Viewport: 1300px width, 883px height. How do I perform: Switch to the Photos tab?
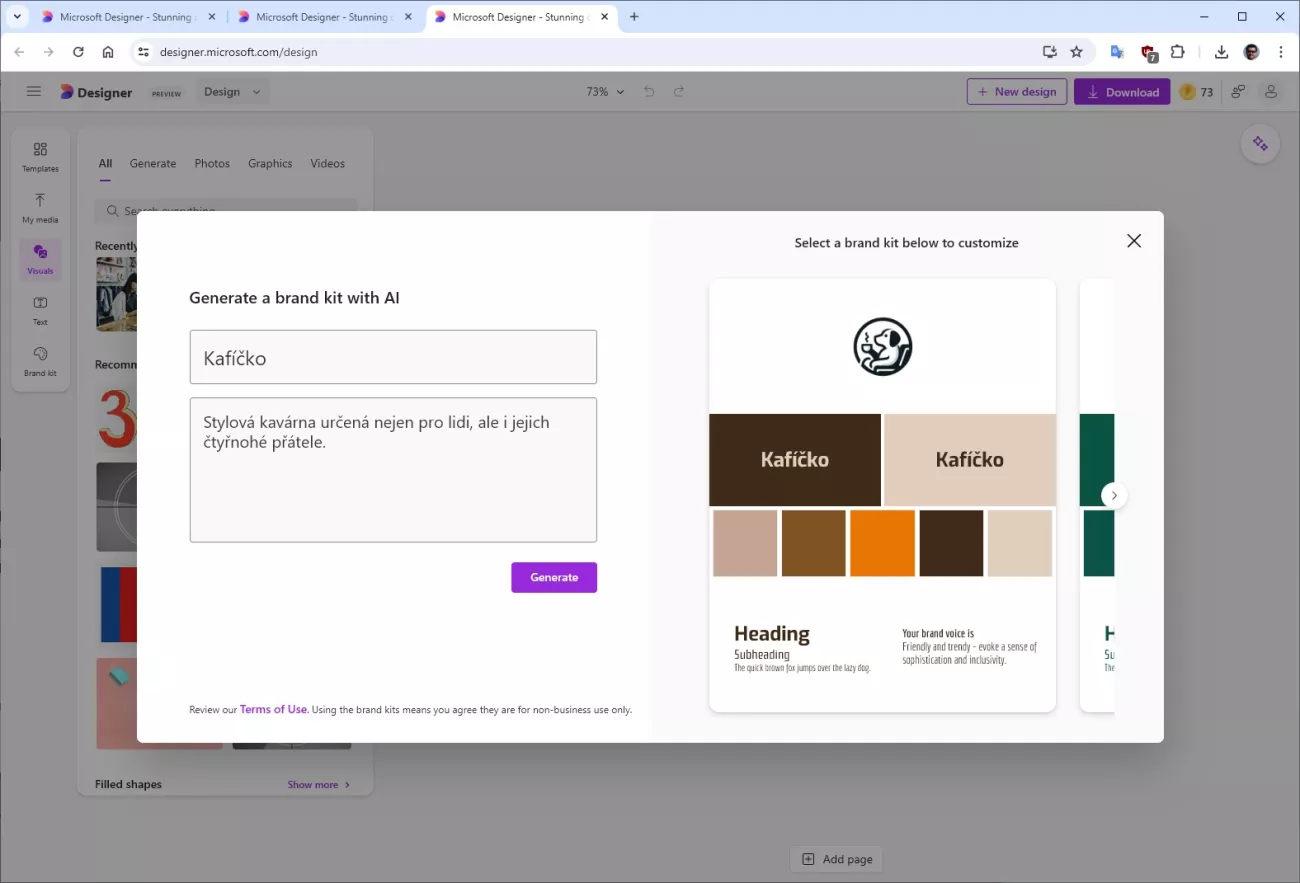[212, 163]
